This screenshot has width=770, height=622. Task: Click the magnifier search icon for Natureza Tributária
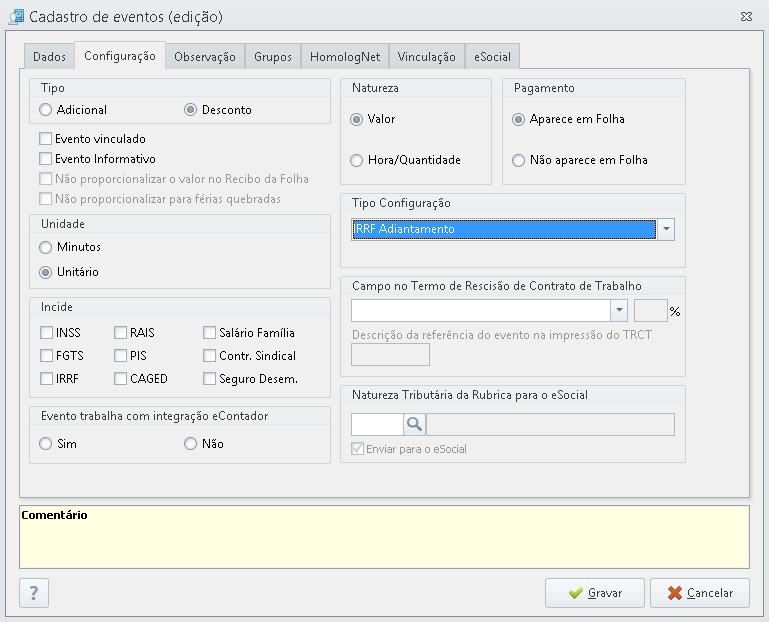(414, 424)
